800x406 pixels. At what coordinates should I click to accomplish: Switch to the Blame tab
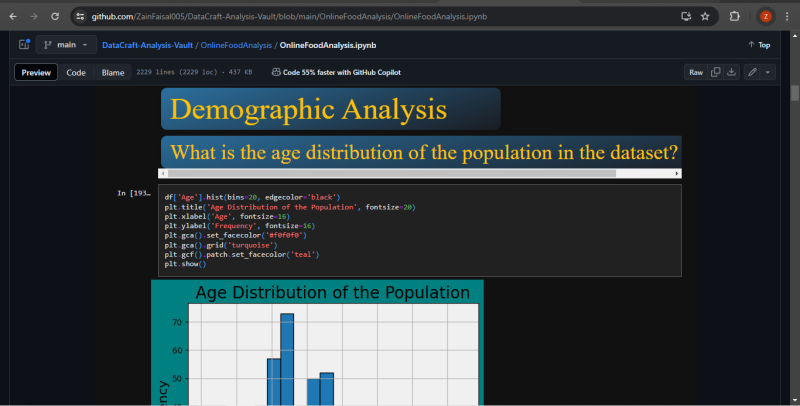click(x=113, y=72)
